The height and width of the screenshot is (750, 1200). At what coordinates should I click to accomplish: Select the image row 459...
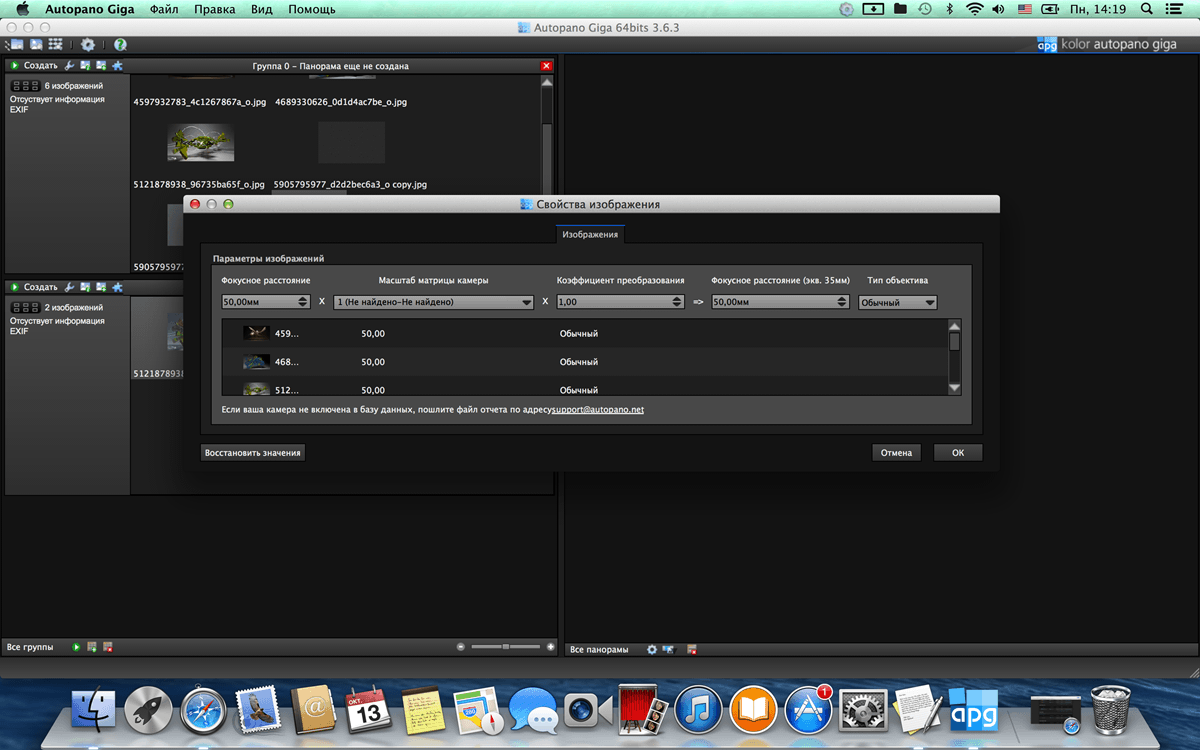click(584, 333)
